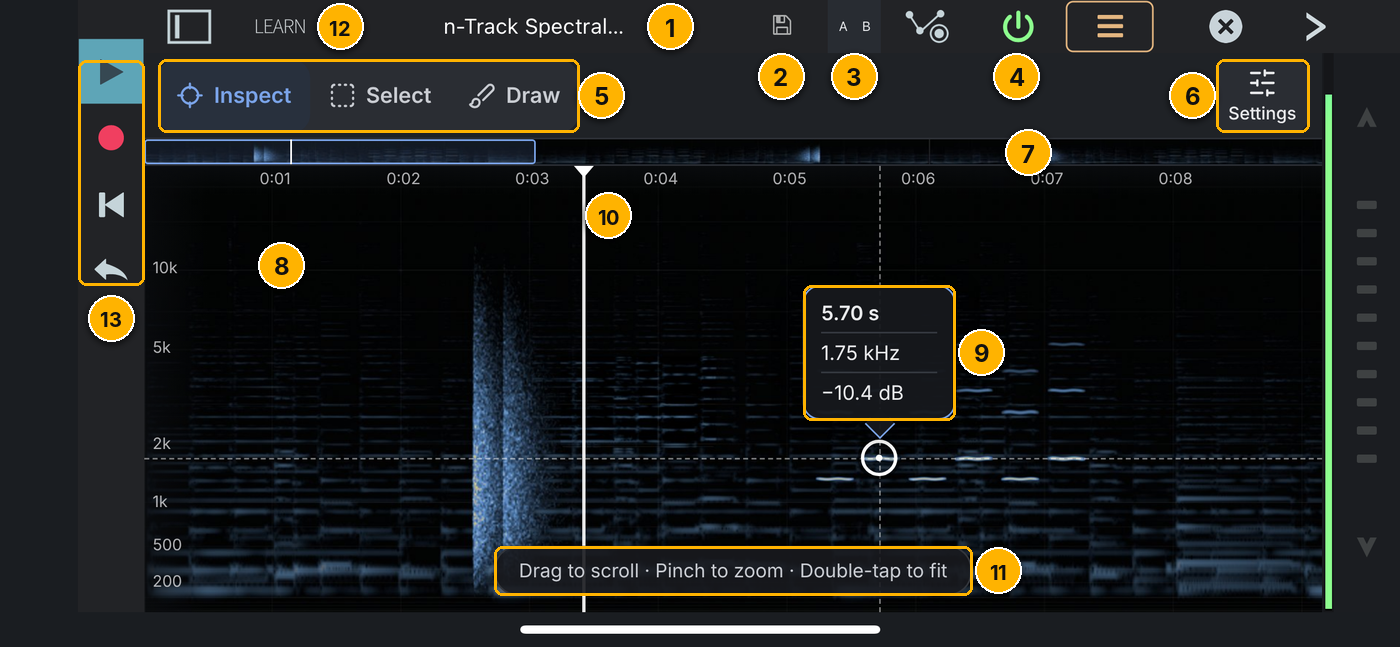Click the 0:05 time ruler label

pyautogui.click(x=789, y=179)
